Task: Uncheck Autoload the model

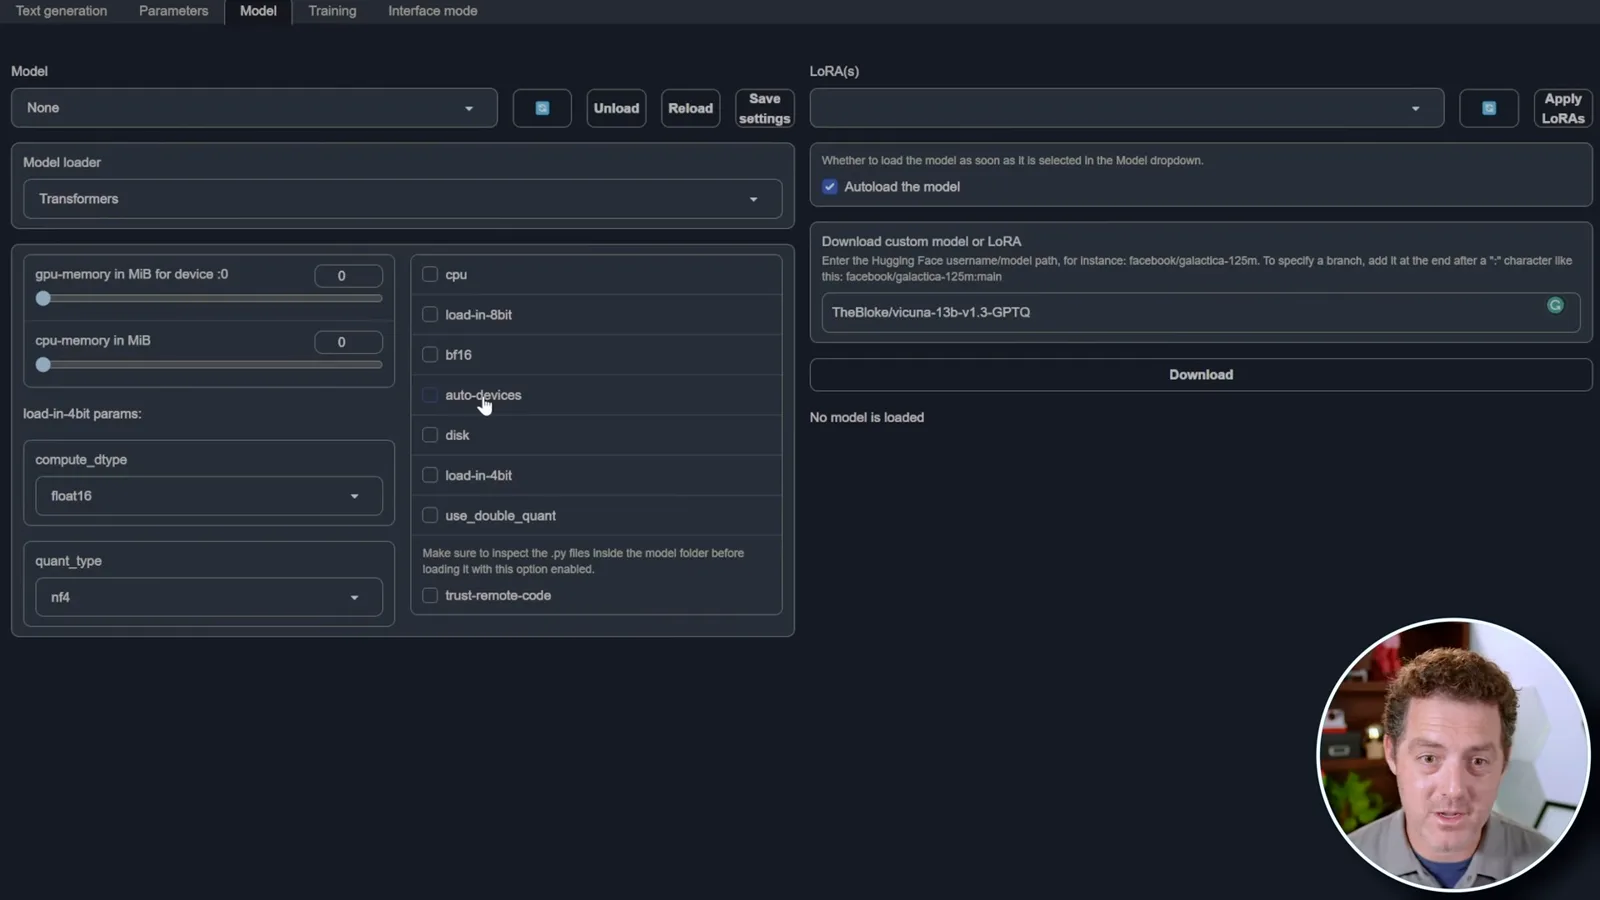Action: tap(830, 187)
